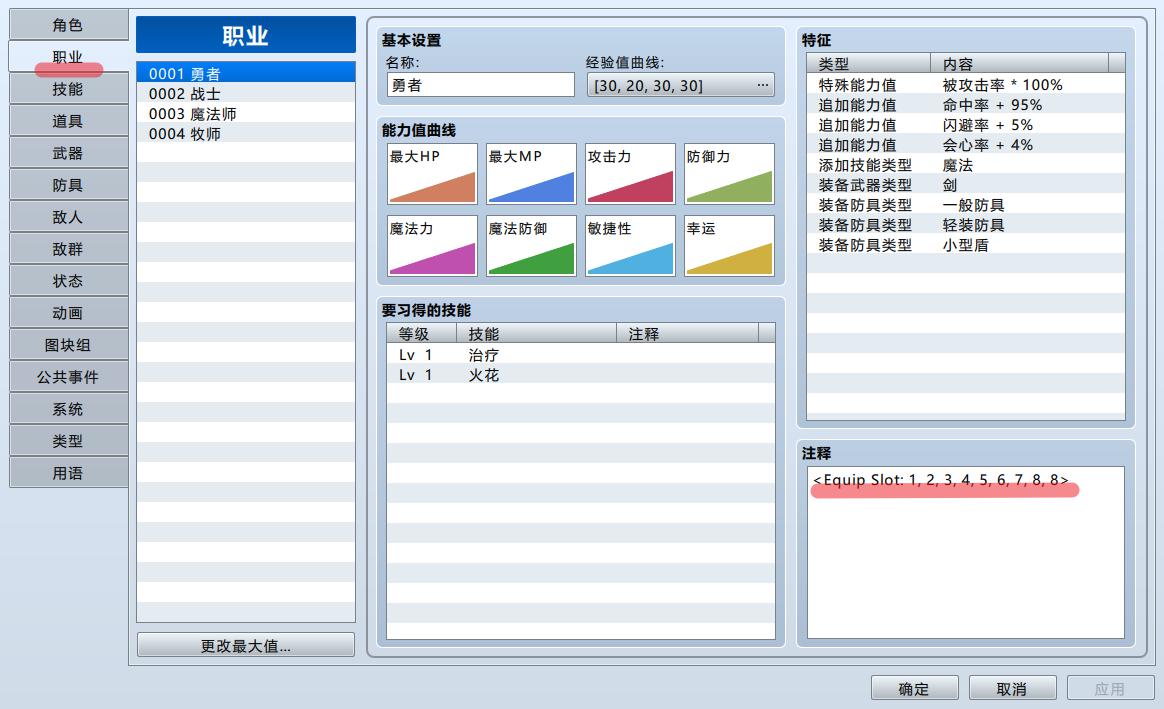Click the 更改最大值 button
The width and height of the screenshot is (1164, 709).
point(246,645)
